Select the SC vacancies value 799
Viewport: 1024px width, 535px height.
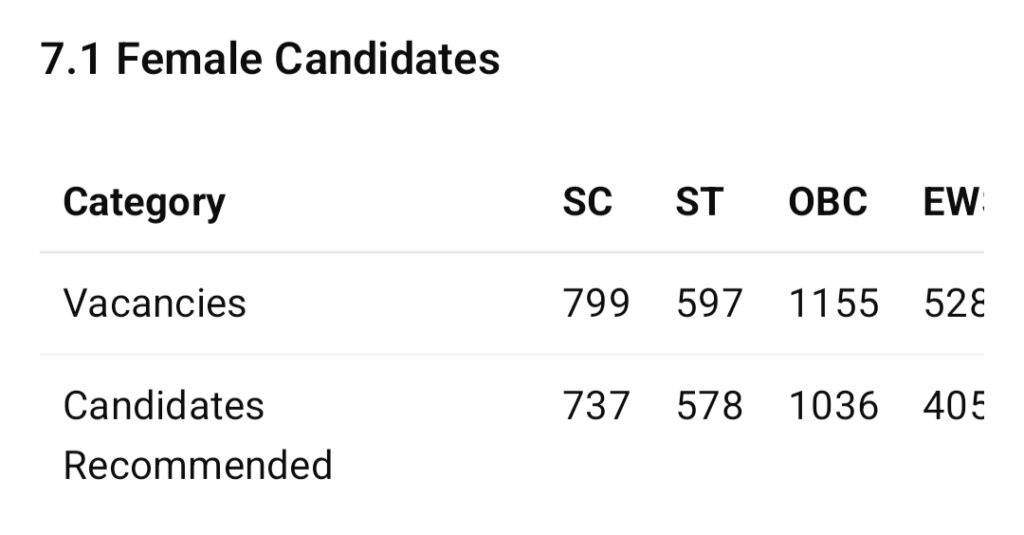pos(596,303)
